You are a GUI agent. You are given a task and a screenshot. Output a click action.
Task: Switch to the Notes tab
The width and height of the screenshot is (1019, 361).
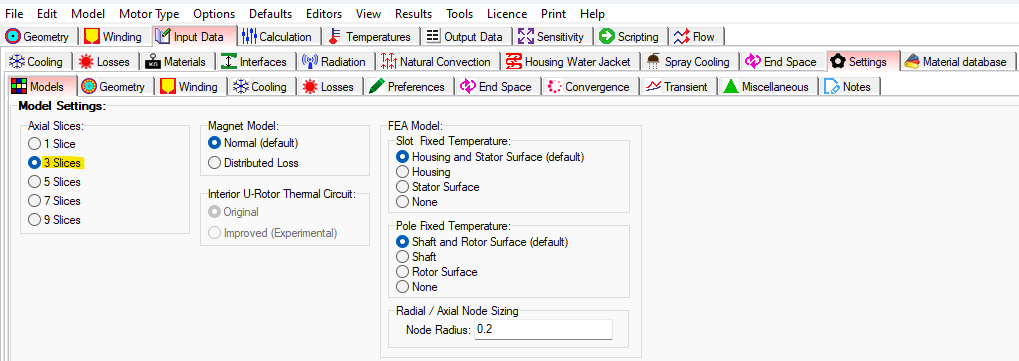click(x=849, y=87)
